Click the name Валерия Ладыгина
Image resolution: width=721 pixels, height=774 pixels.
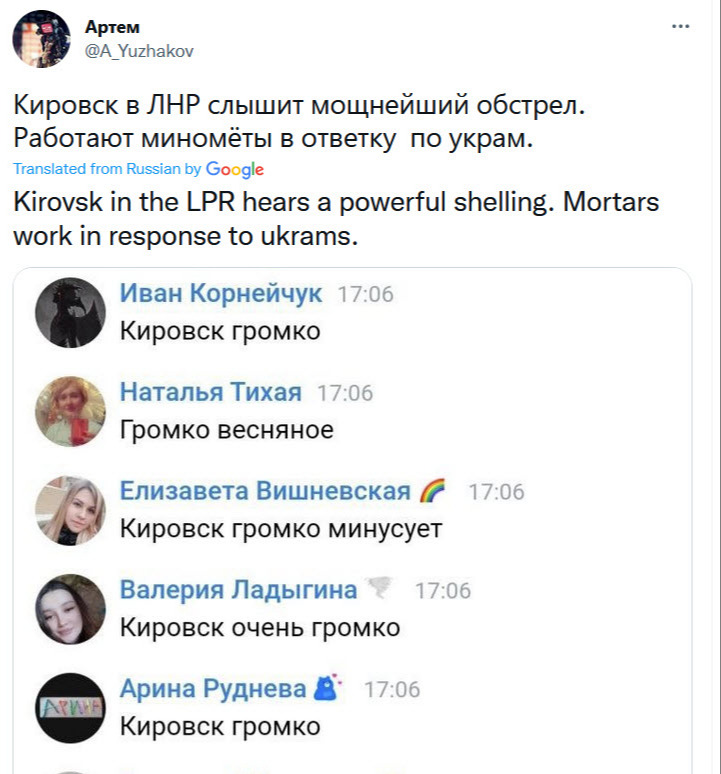[x=238, y=590]
